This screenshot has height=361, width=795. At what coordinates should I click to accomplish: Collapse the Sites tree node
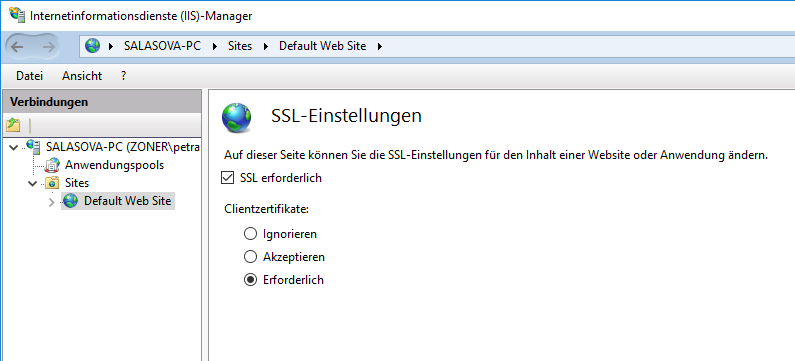pos(32,183)
